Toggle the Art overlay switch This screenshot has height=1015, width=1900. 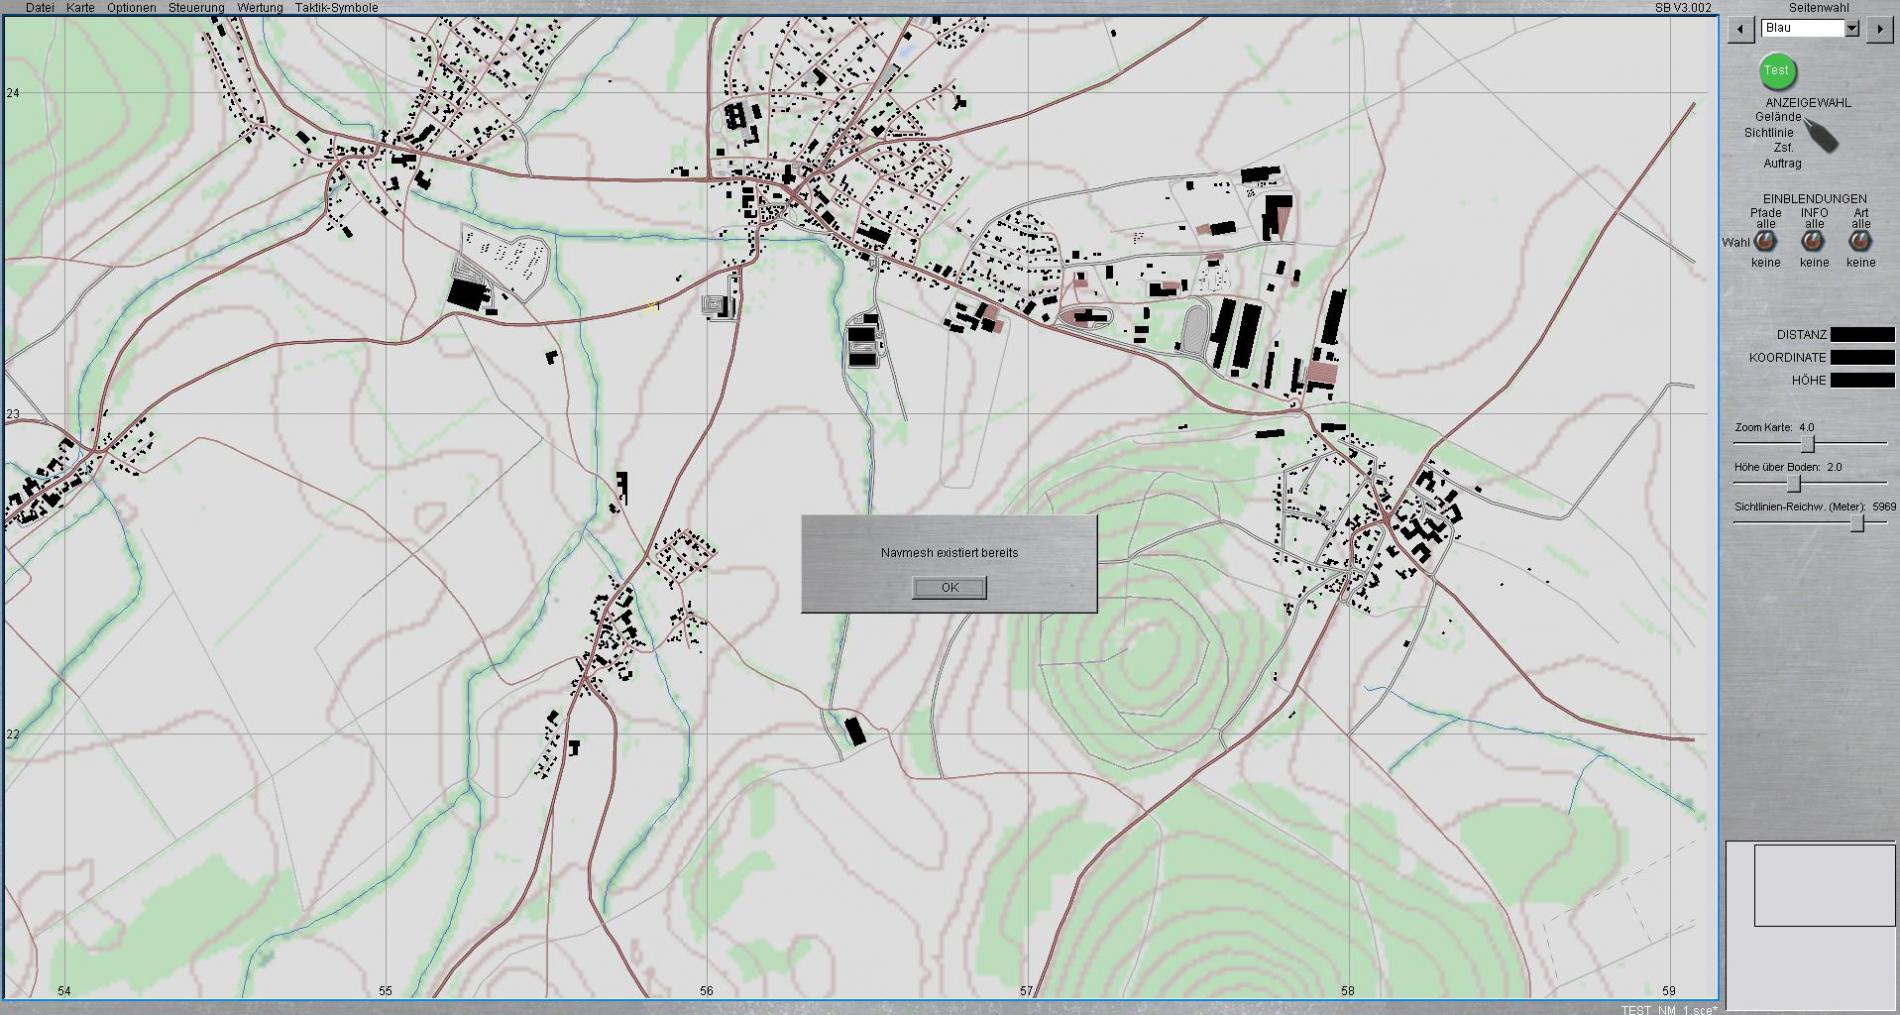click(1860, 241)
